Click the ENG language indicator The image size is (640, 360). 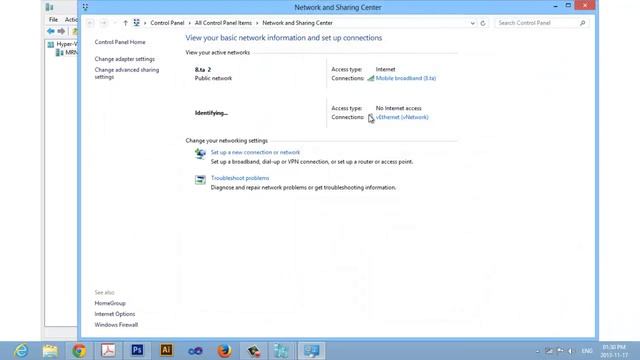(x=587, y=351)
